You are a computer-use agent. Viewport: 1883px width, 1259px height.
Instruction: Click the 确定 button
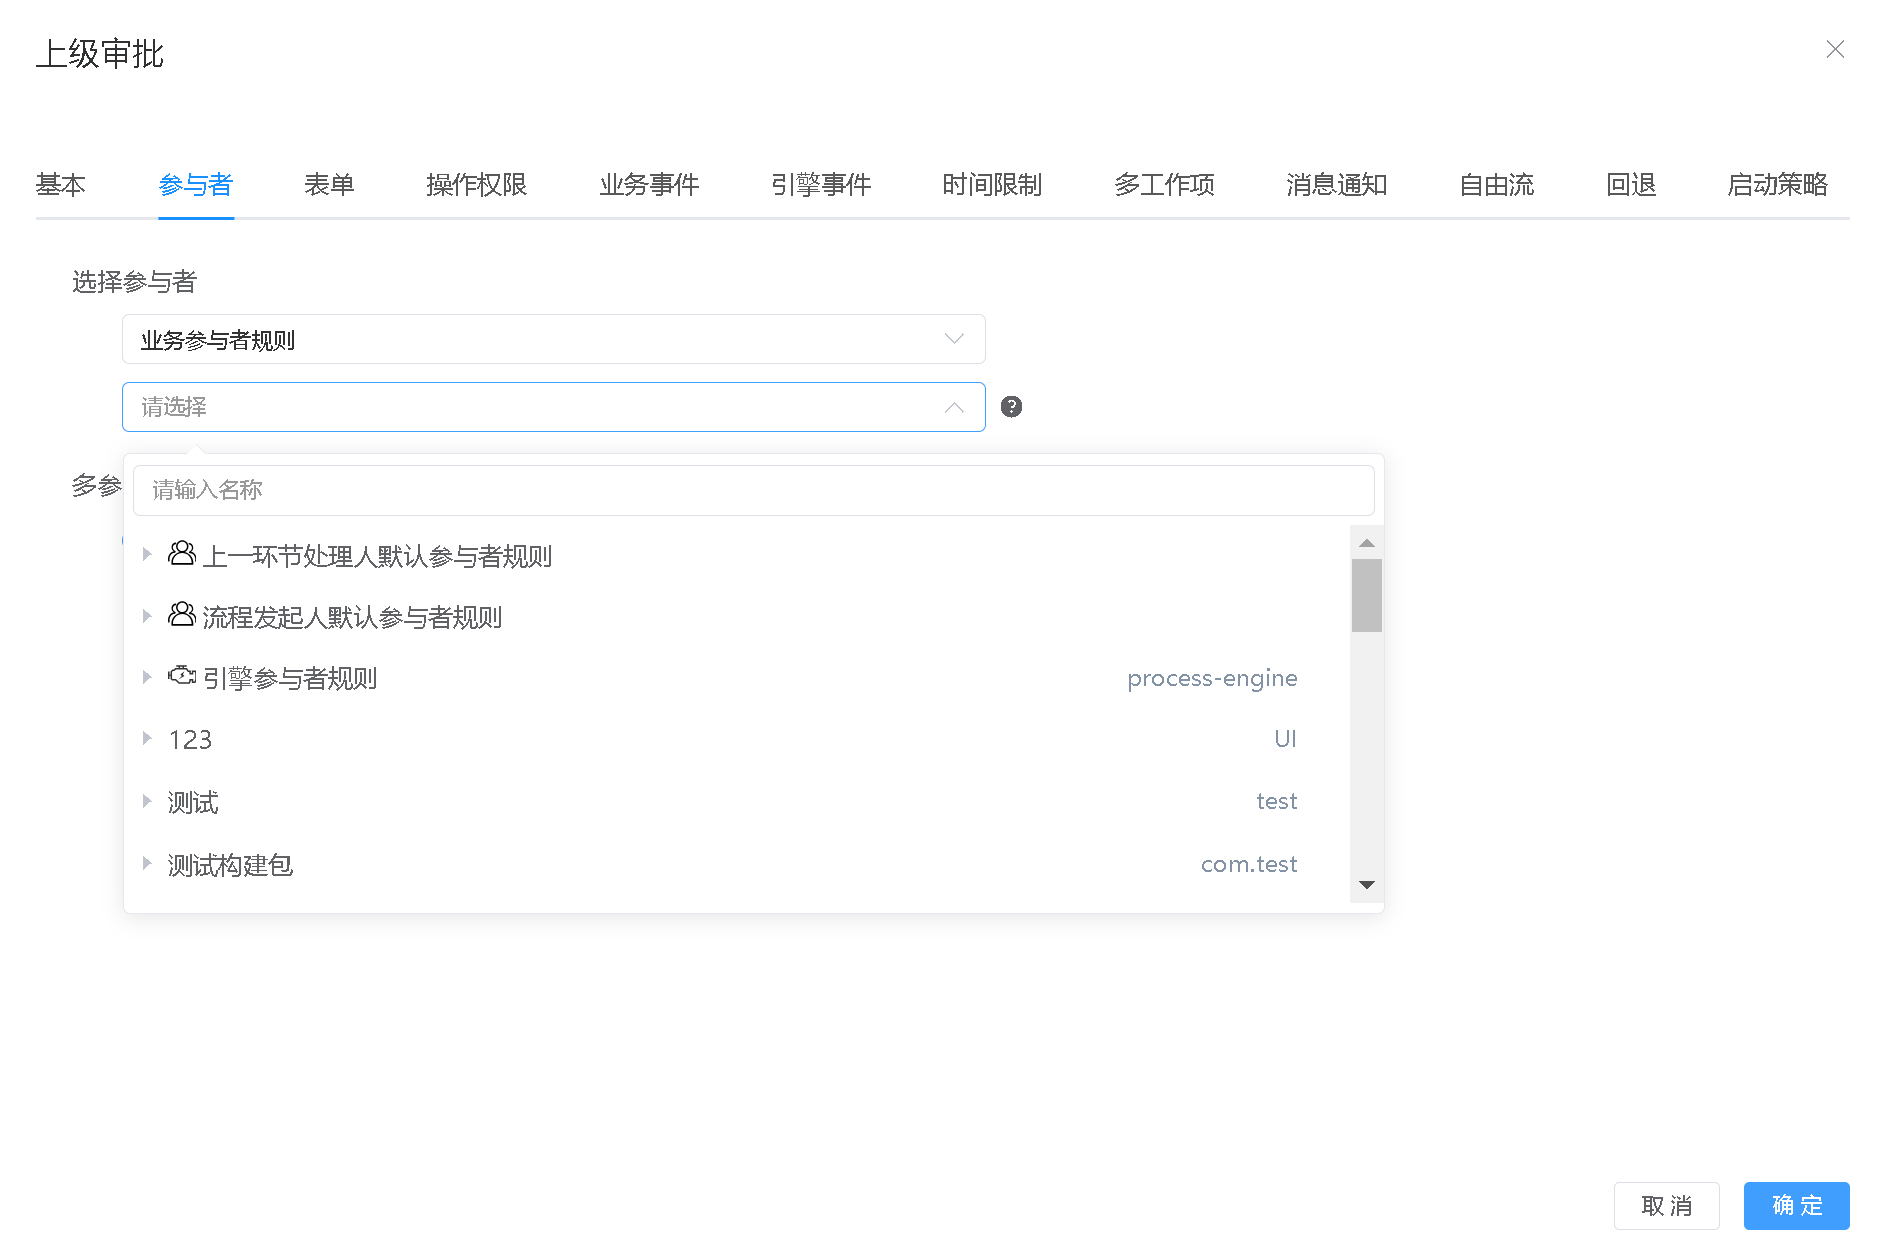1795,1205
